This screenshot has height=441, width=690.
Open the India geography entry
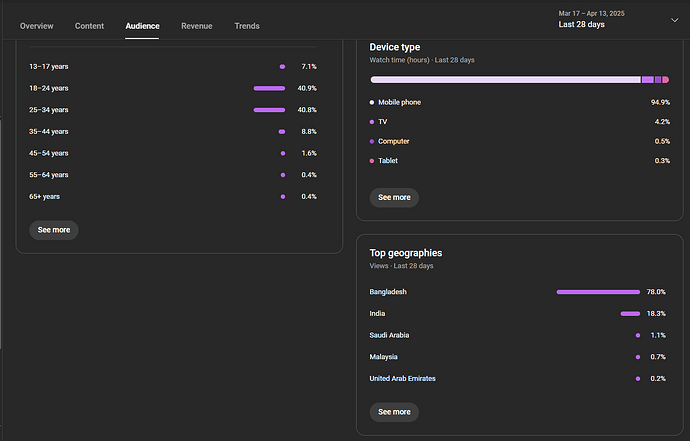coord(377,314)
